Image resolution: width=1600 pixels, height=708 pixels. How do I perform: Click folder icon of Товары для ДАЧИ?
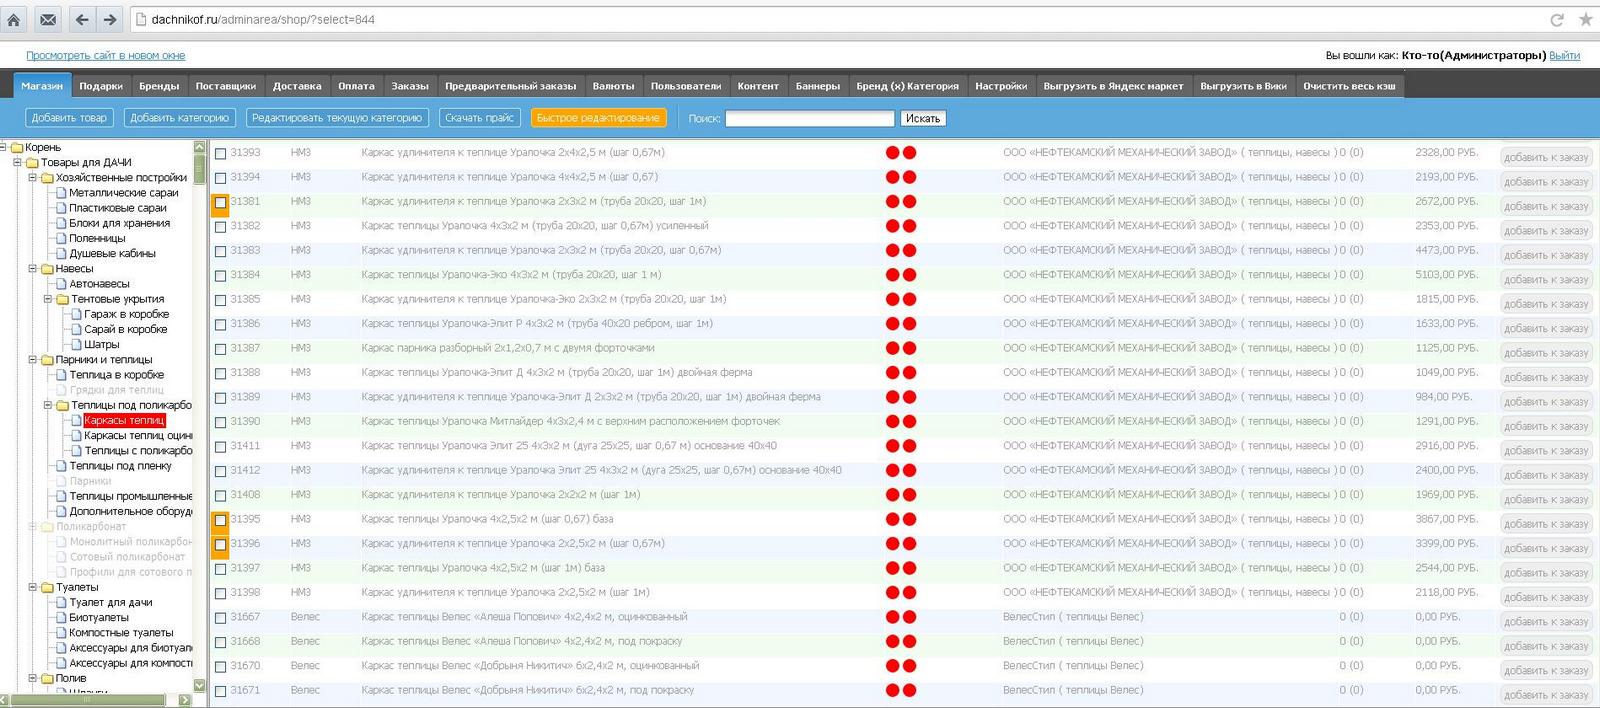32,163
